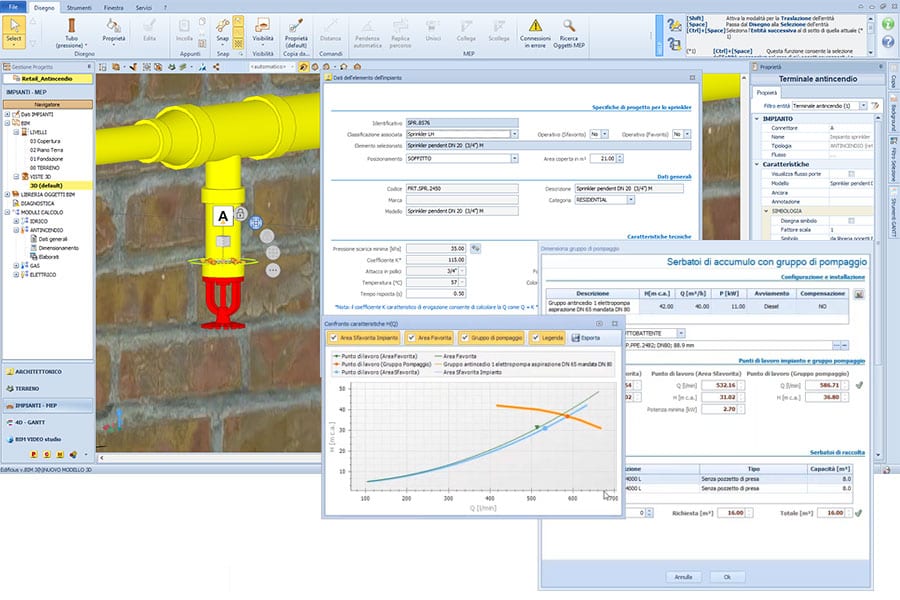This screenshot has width=900, height=600.
Task: Click the green check beside Gruppo pompaggio Q value
Action: [859, 385]
